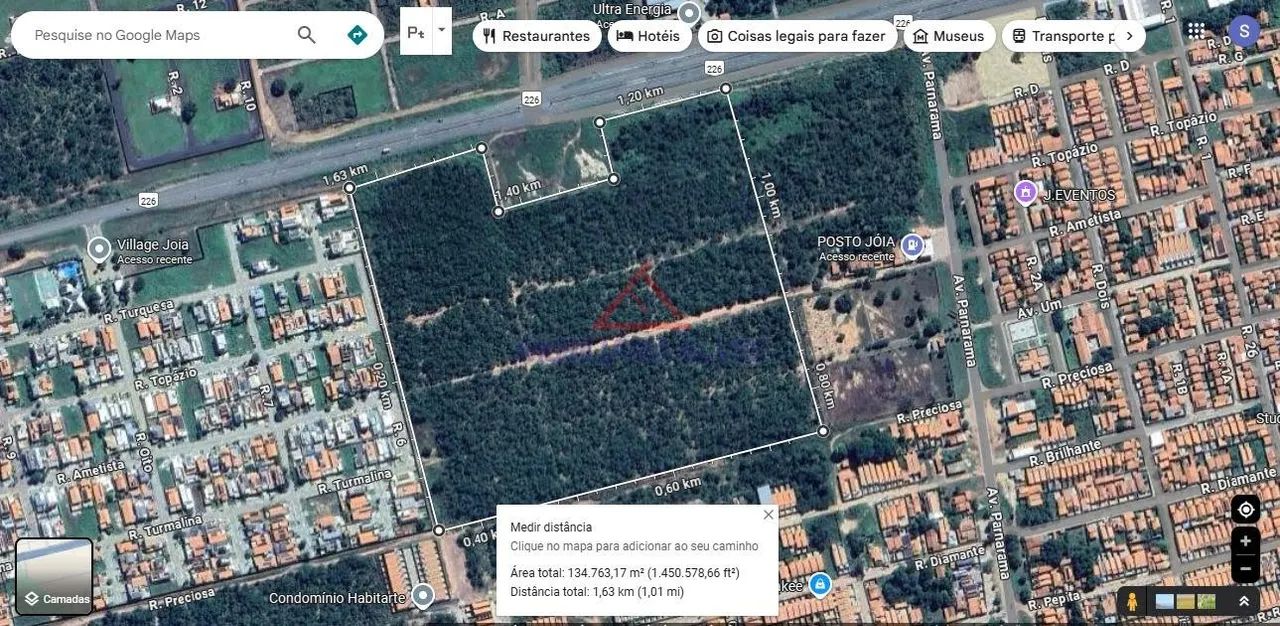Click the '1,00 km' distance label
This screenshot has height=626, width=1280.
coord(771,195)
